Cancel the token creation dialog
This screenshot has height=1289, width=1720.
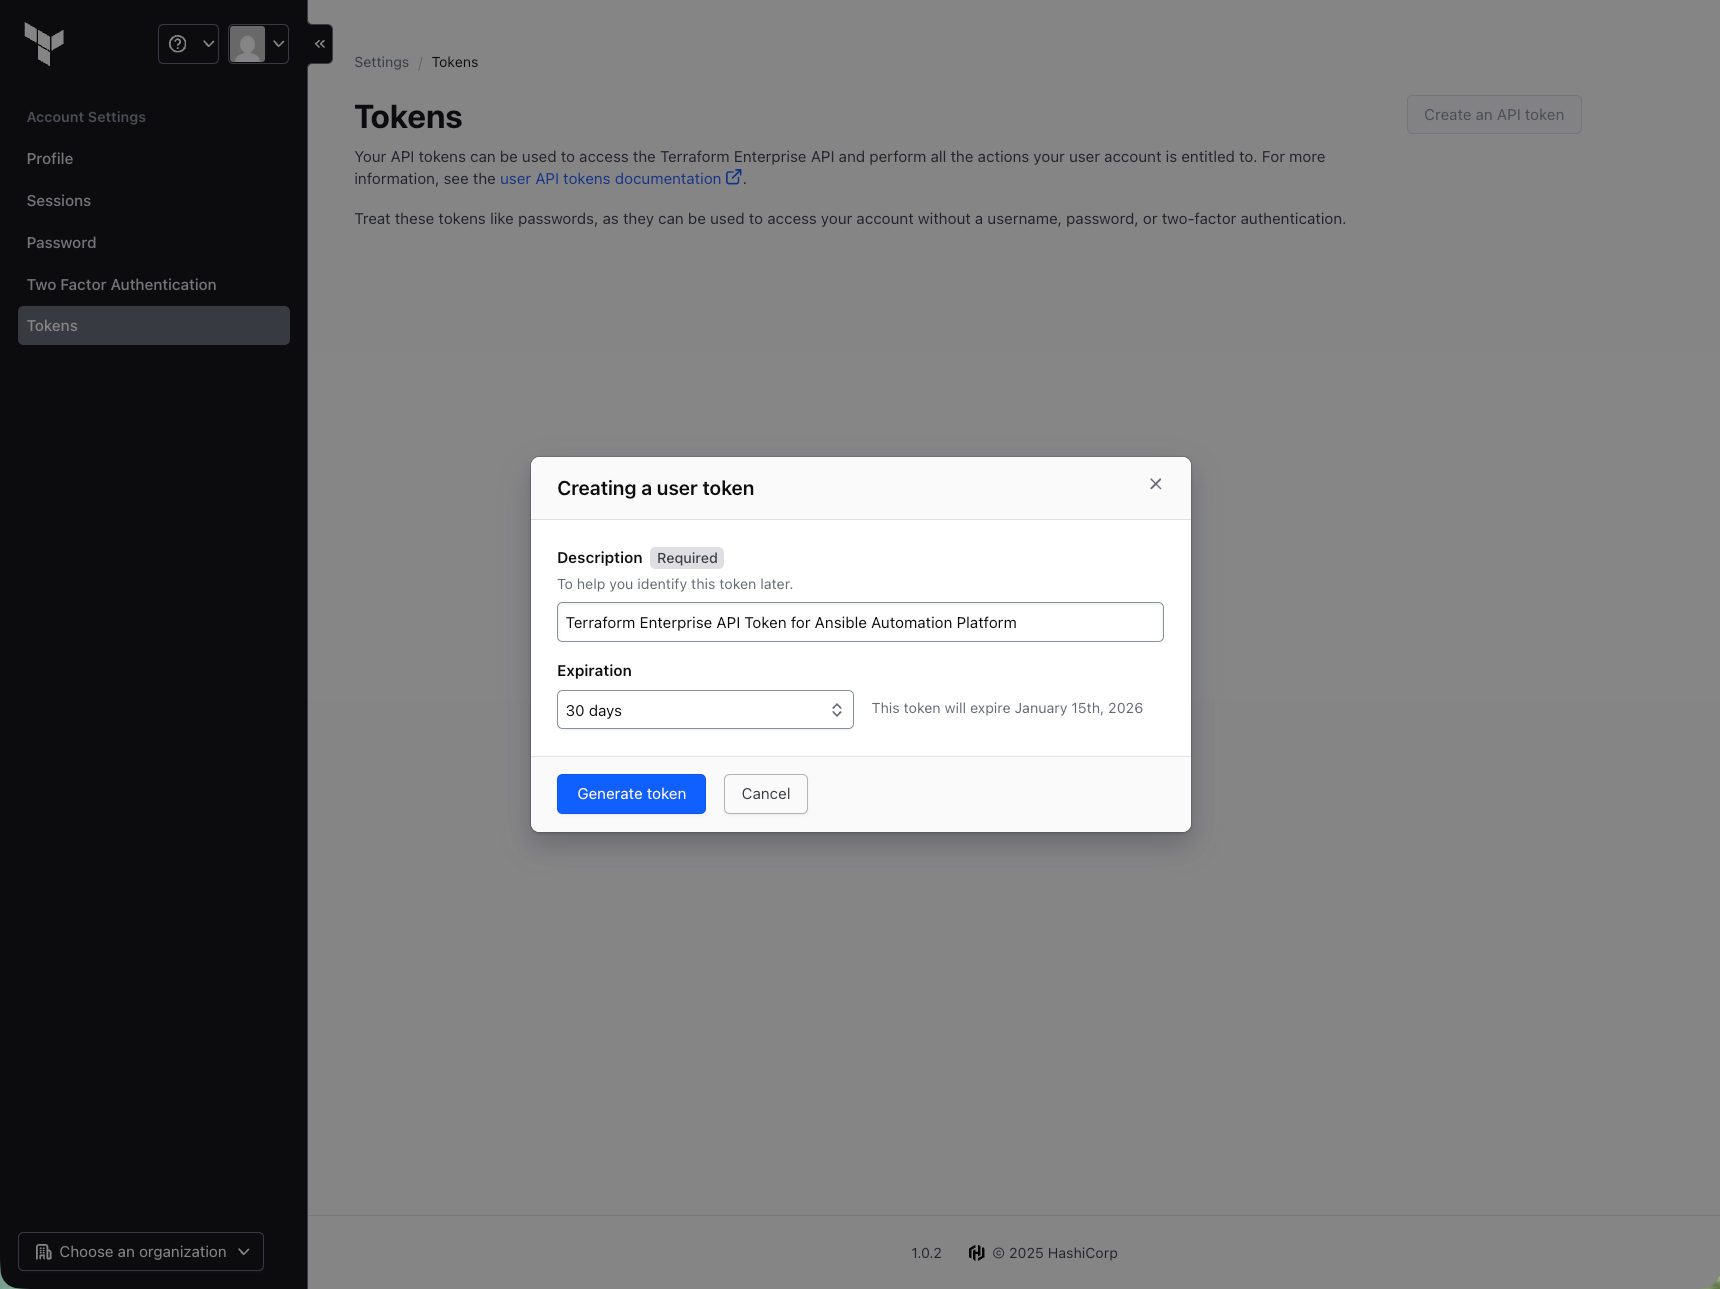point(766,794)
